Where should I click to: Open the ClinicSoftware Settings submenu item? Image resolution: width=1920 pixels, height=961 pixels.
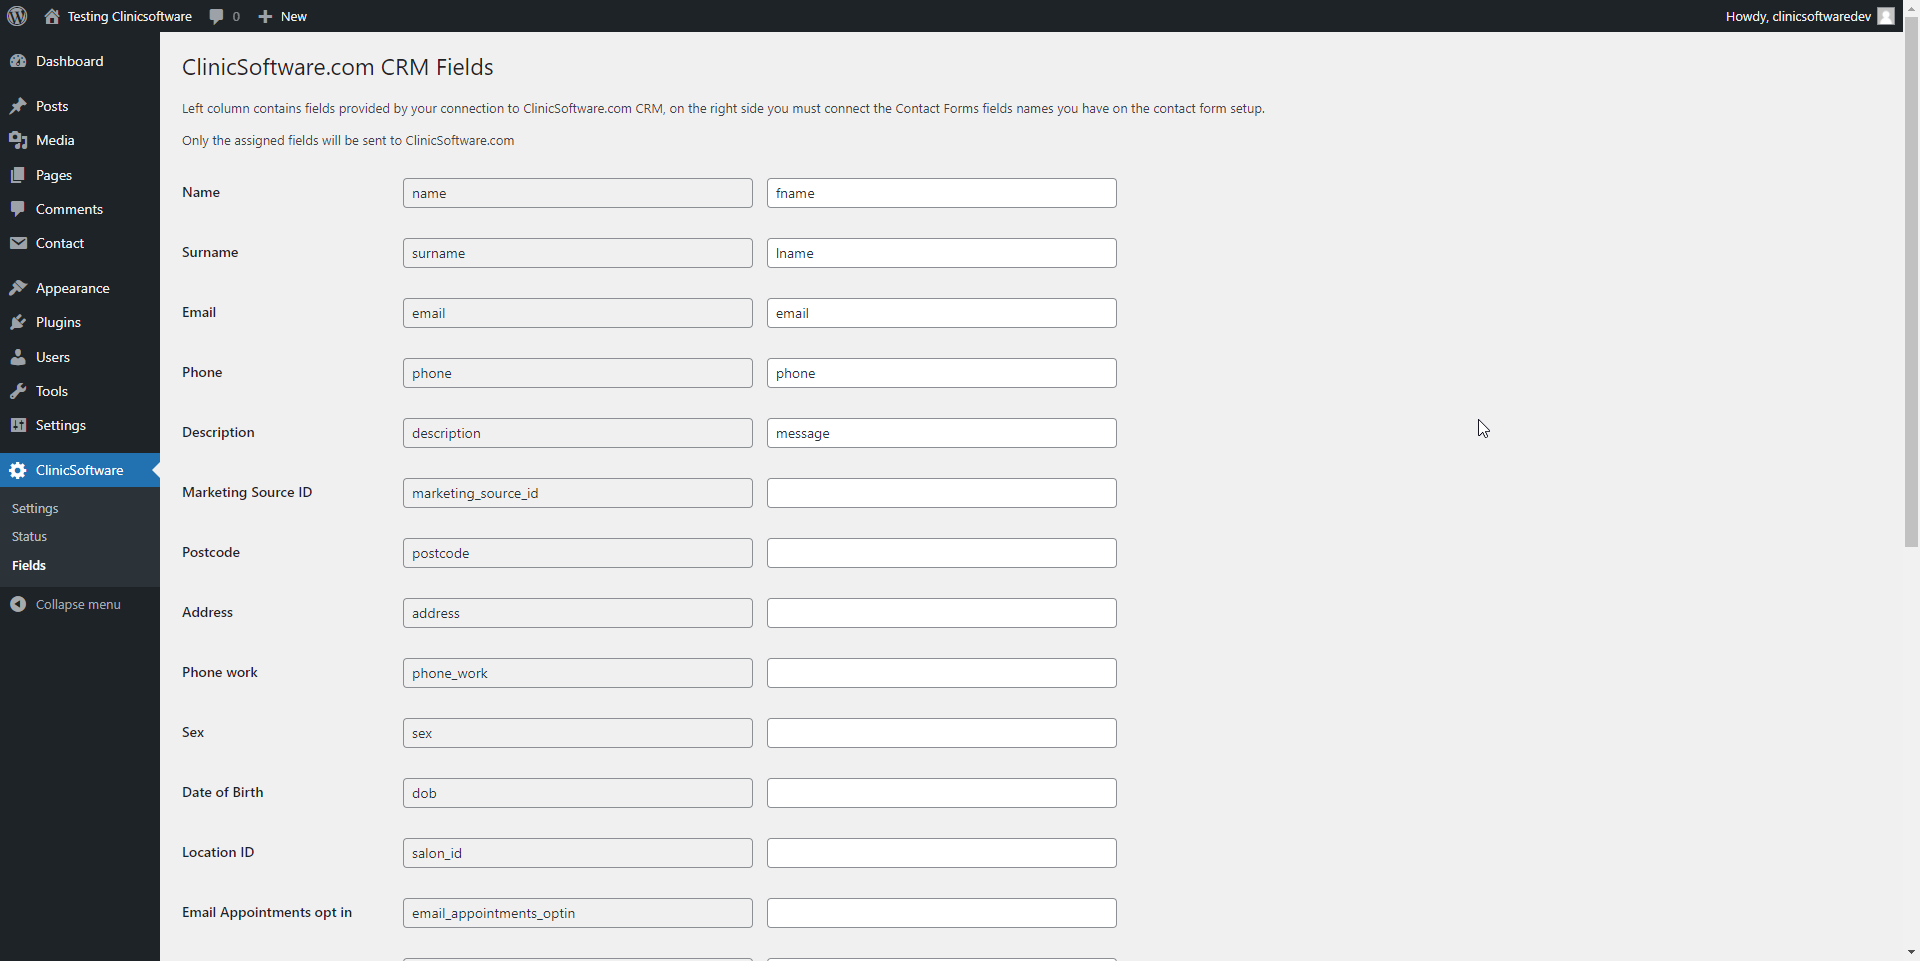click(x=35, y=509)
